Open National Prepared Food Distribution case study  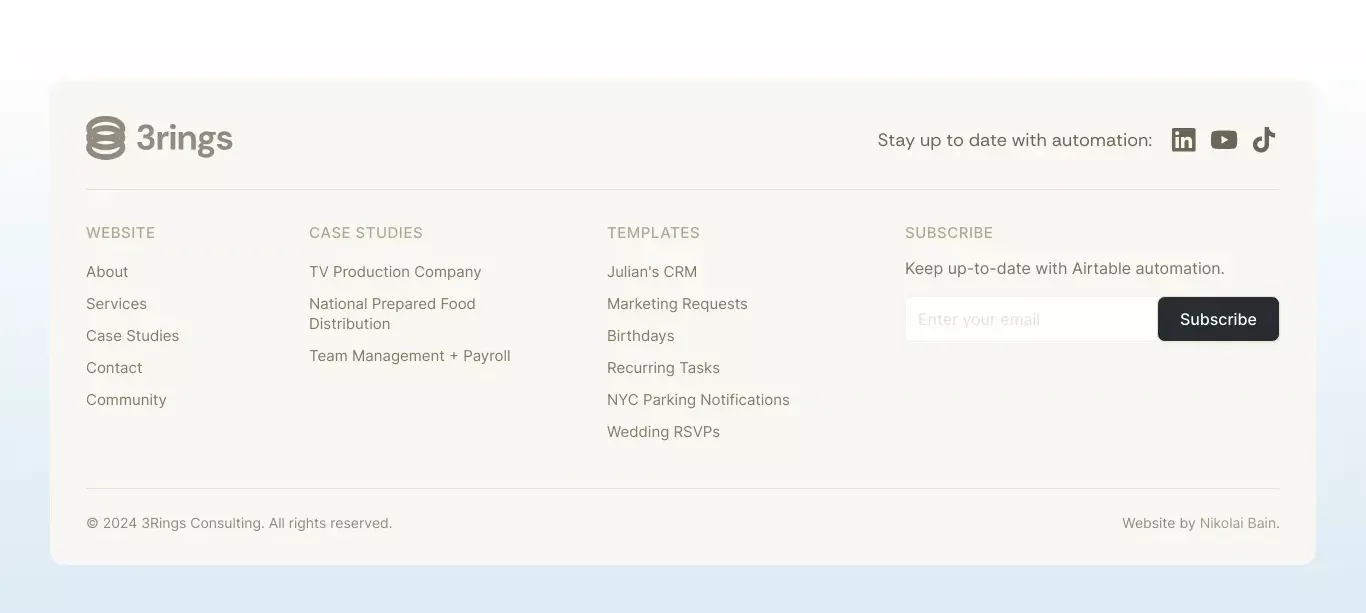[x=392, y=314]
